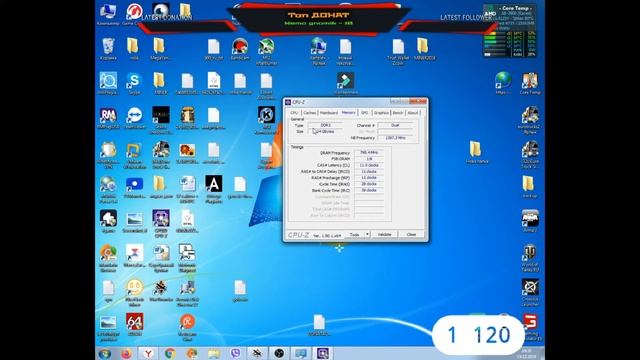Viewport: 640px width, 360px height.
Task: Switch to the CPU tab in CPU-Z
Action: click(x=294, y=113)
